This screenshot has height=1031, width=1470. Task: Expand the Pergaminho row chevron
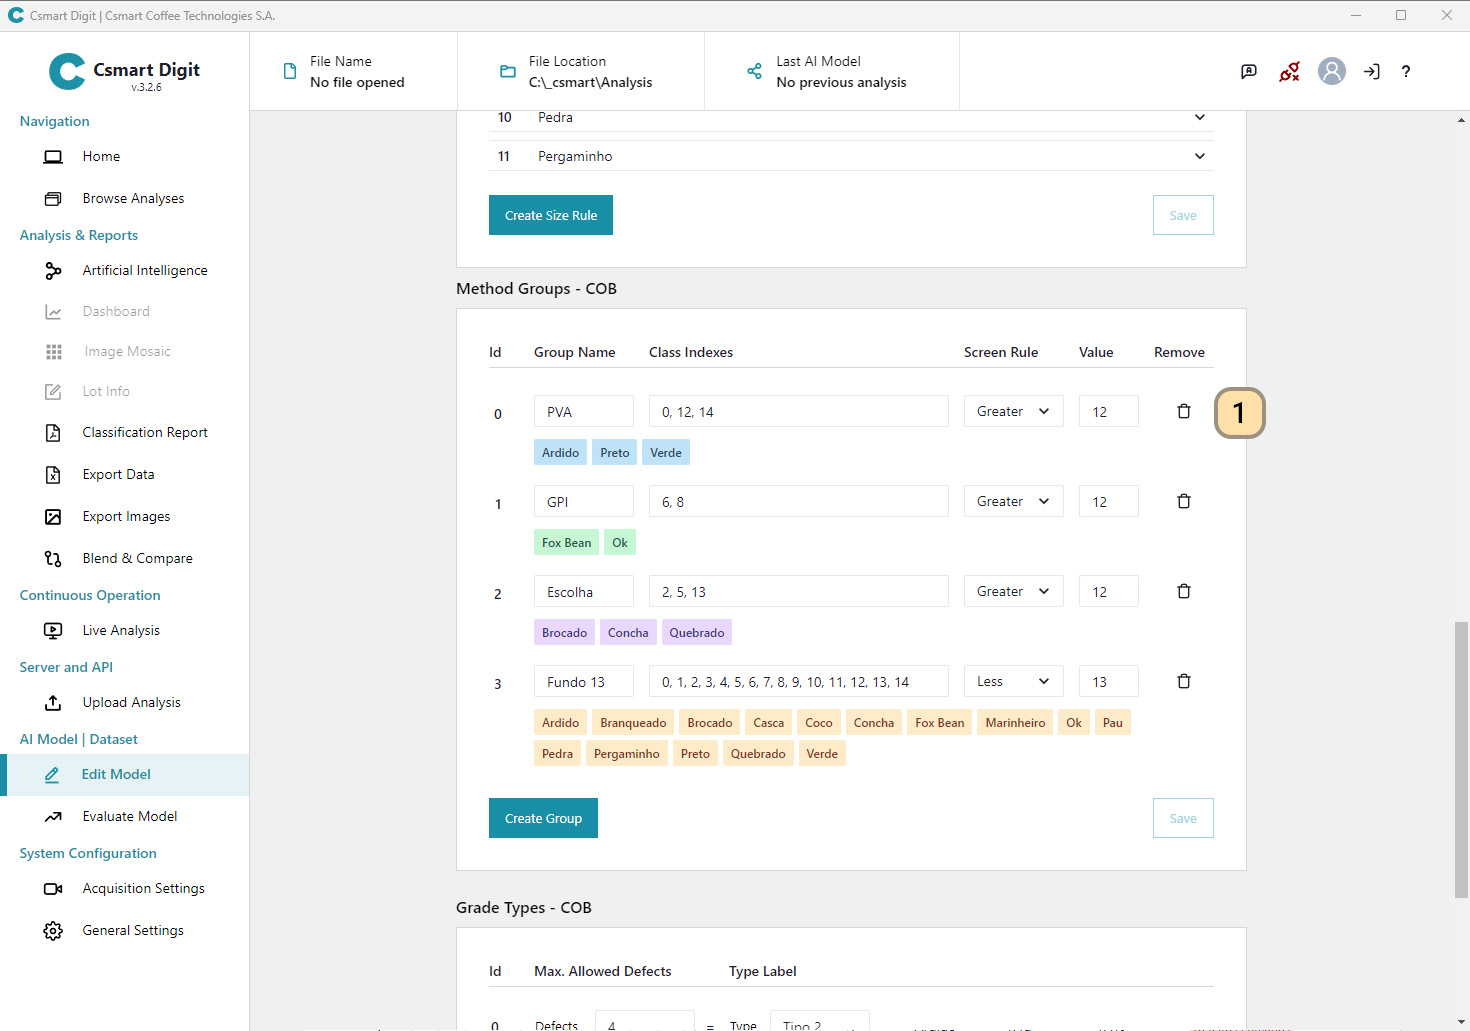tap(1199, 156)
